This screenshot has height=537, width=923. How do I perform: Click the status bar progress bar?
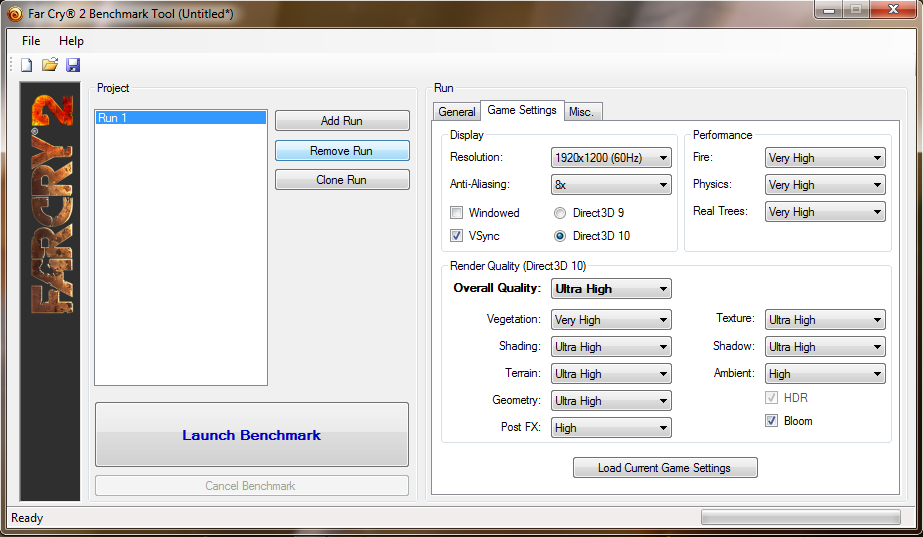801,518
